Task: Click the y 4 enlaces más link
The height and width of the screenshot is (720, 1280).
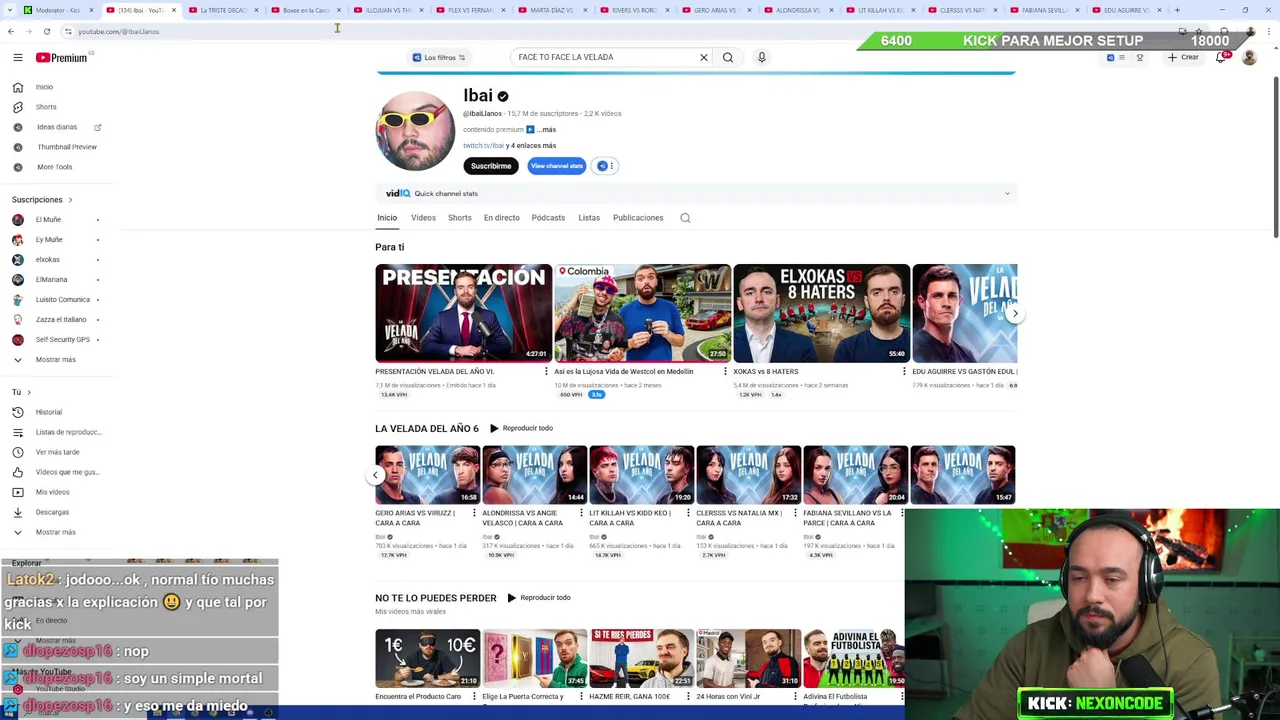Action: tap(531, 146)
